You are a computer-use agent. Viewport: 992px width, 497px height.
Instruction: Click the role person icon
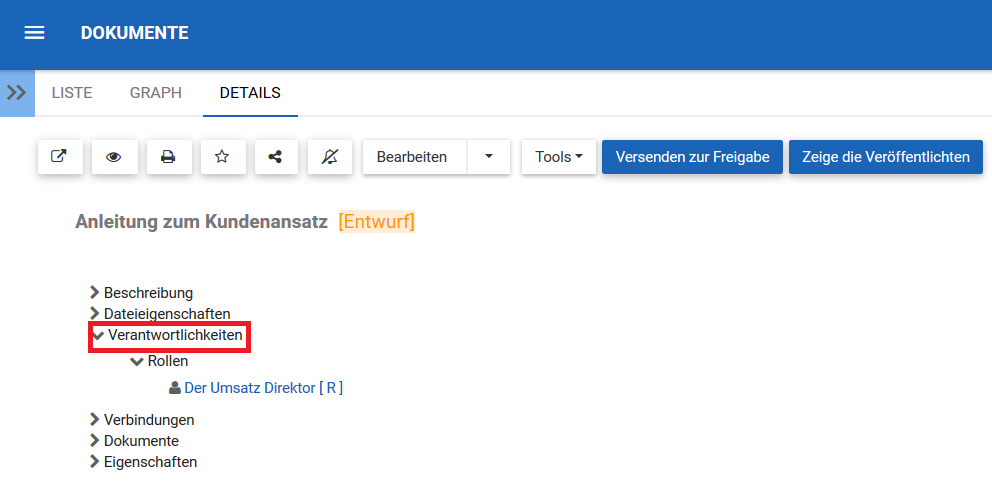[176, 388]
